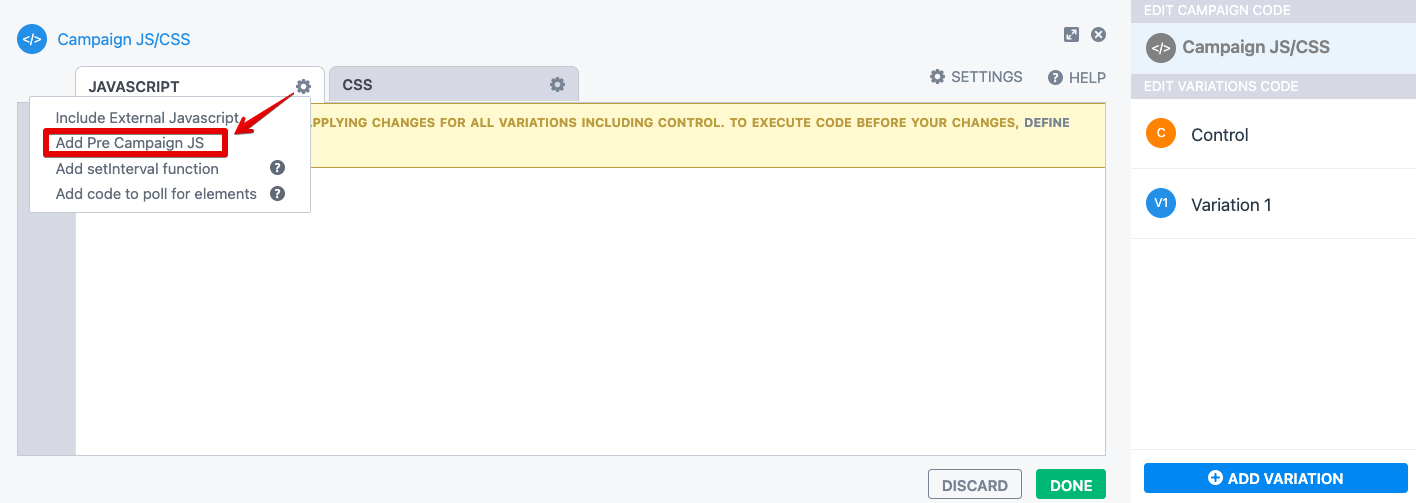Select the JAVASCRIPT tab

134,87
